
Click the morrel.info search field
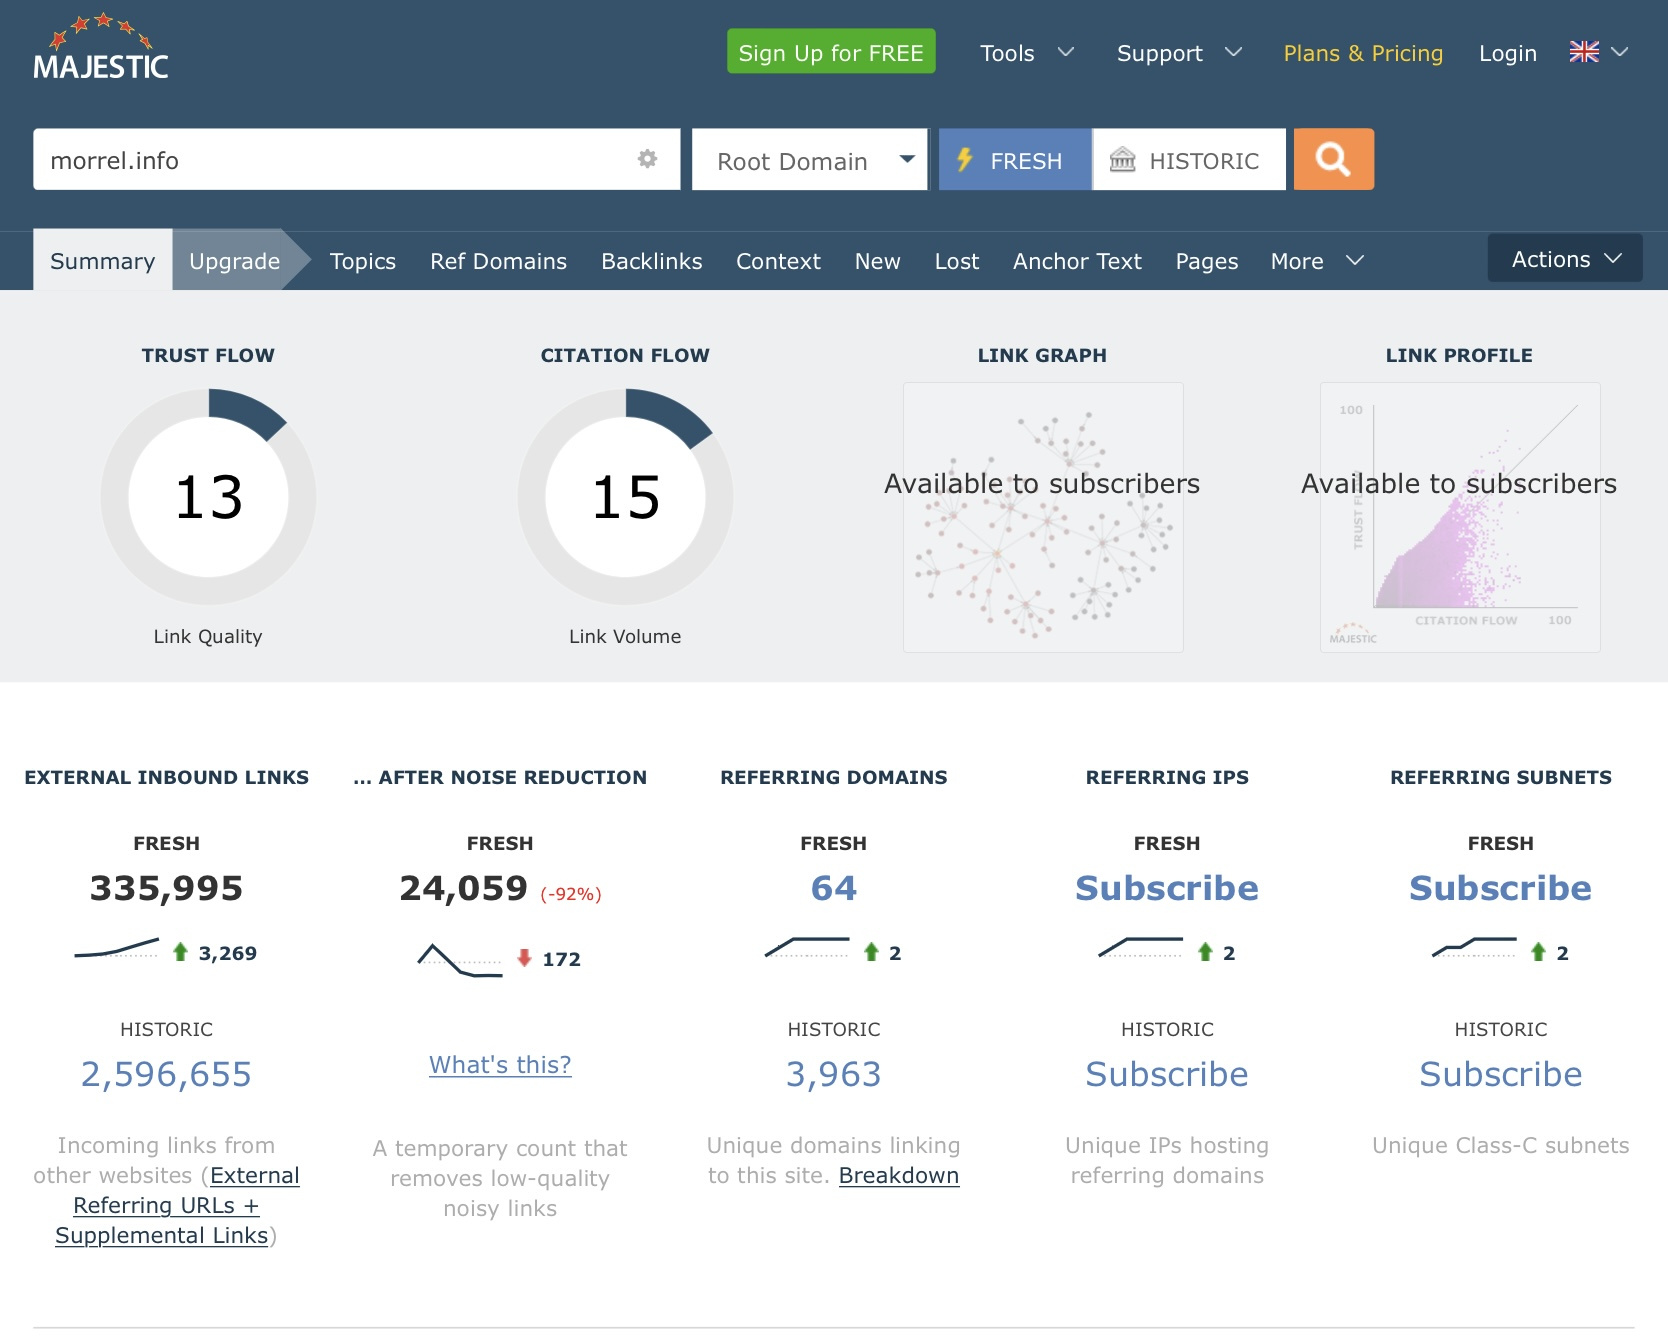pos(357,159)
